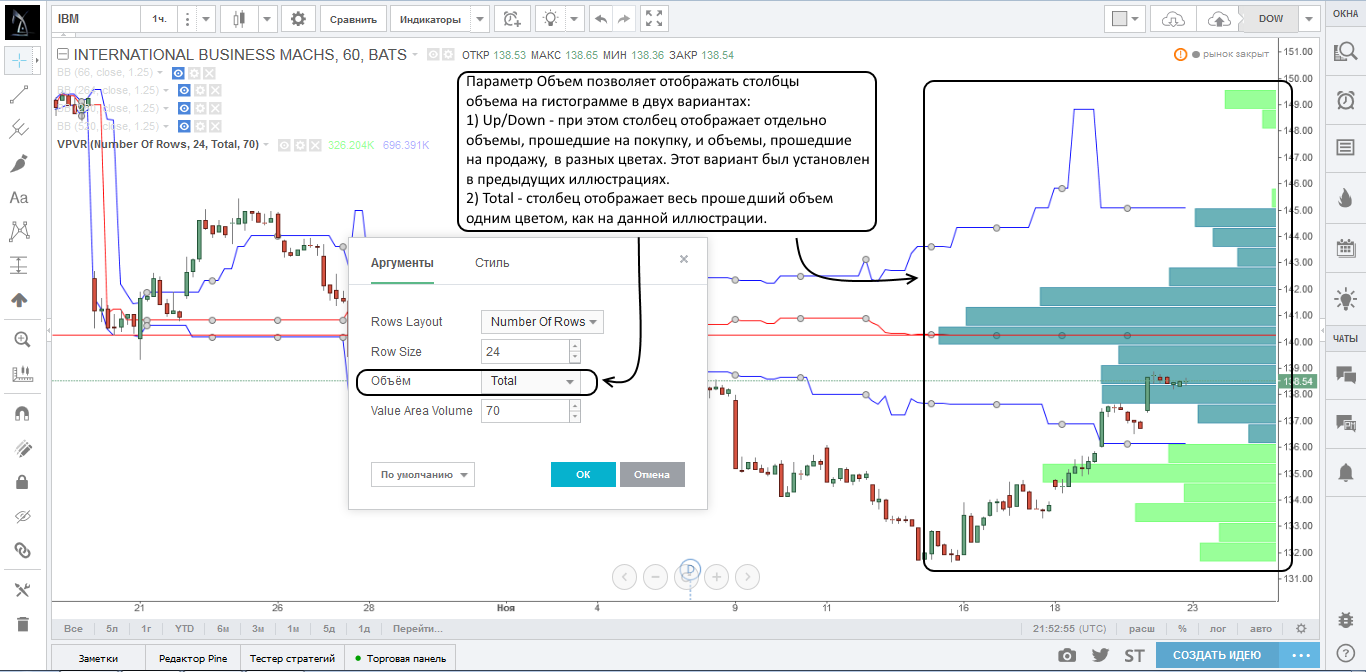Switch to the Стиль tab

coord(492,263)
